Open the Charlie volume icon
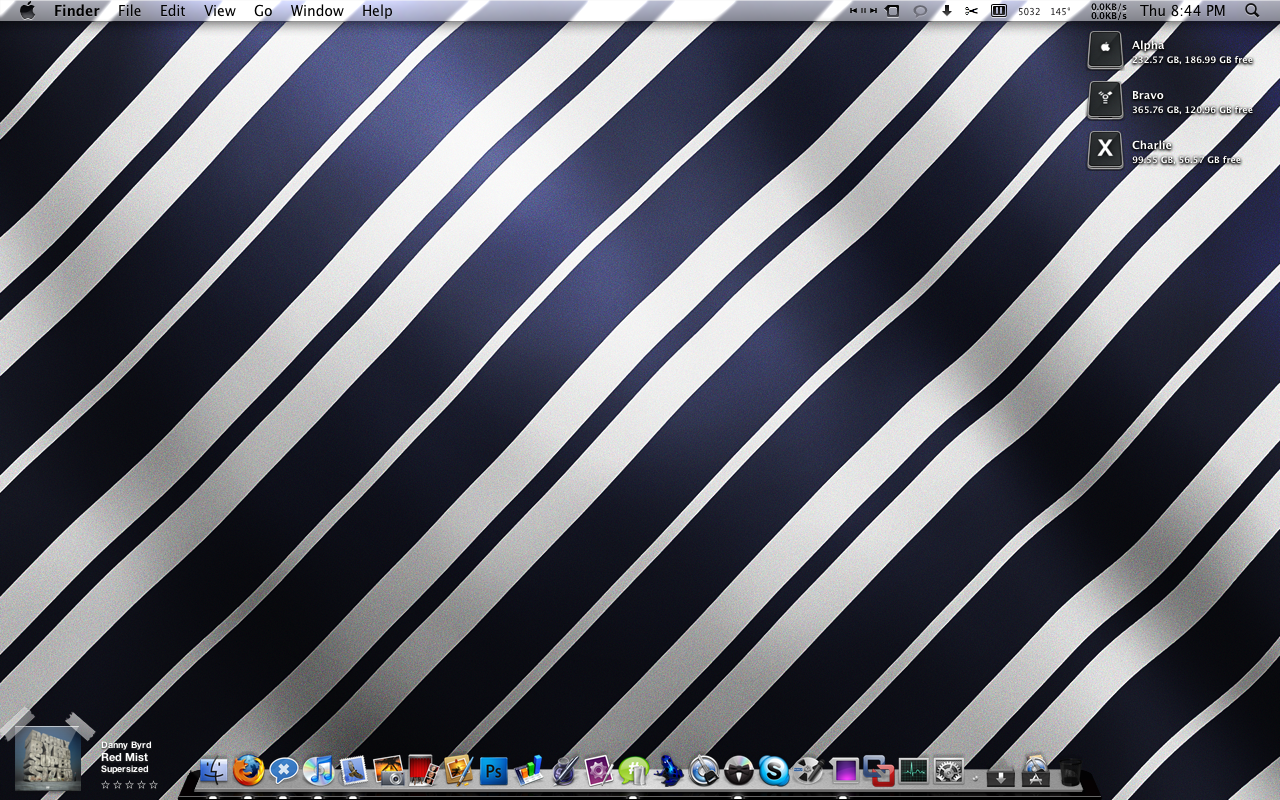The image size is (1280, 800). coord(1105,150)
